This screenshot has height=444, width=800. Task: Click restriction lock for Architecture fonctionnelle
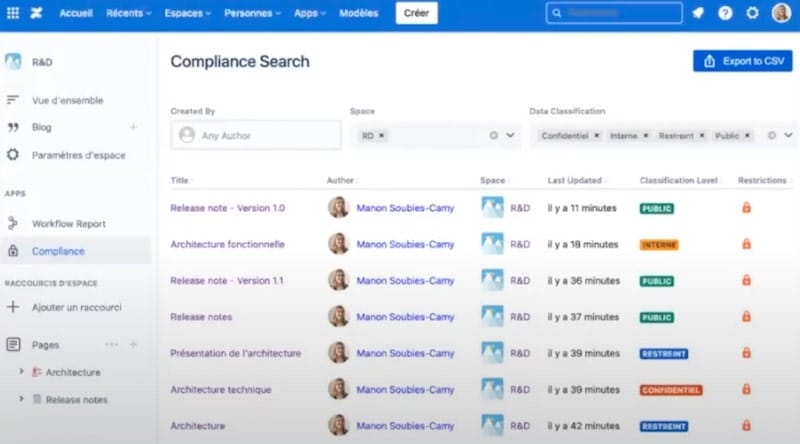746,243
